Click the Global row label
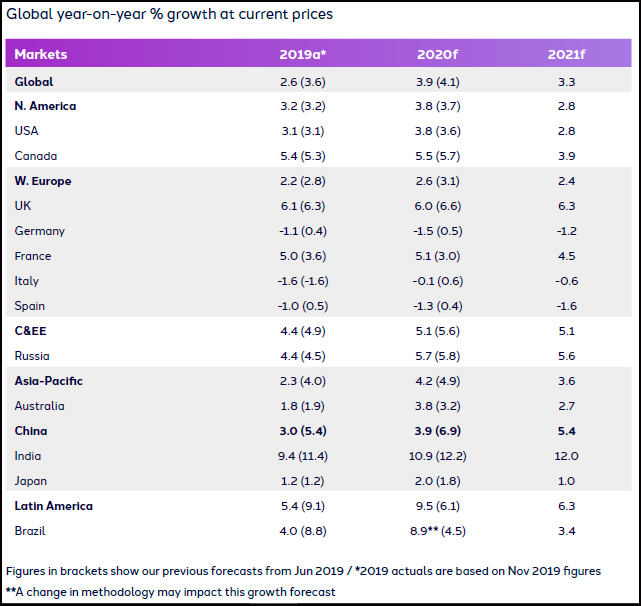This screenshot has height=606, width=641. point(34,81)
